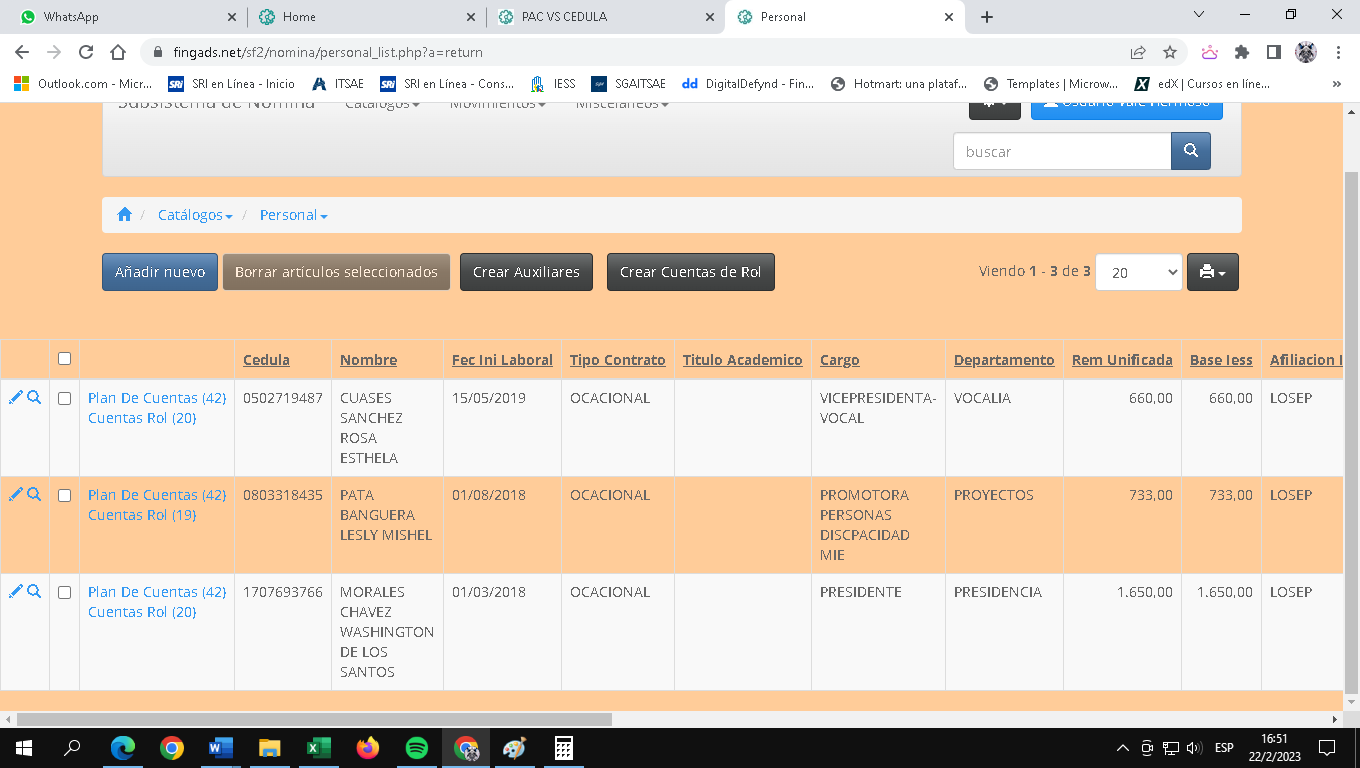Viewport: 1360px width, 768px height.
Task: Open Excel from the Windows taskbar
Action: click(319, 748)
